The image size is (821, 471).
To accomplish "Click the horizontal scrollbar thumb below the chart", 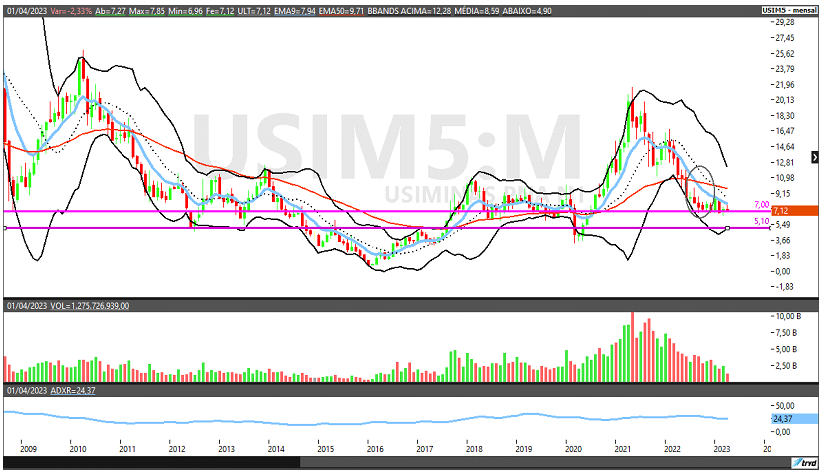I will 152,463.
